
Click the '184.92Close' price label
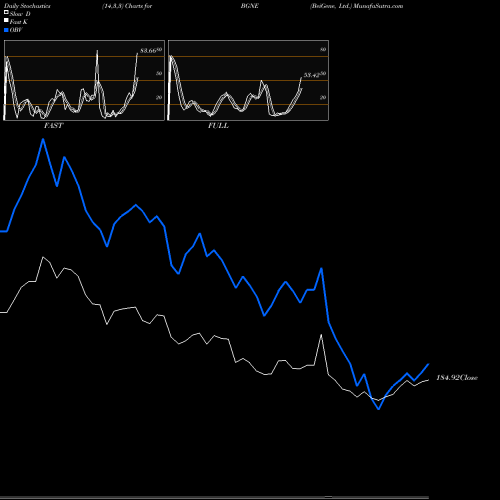pos(457,378)
